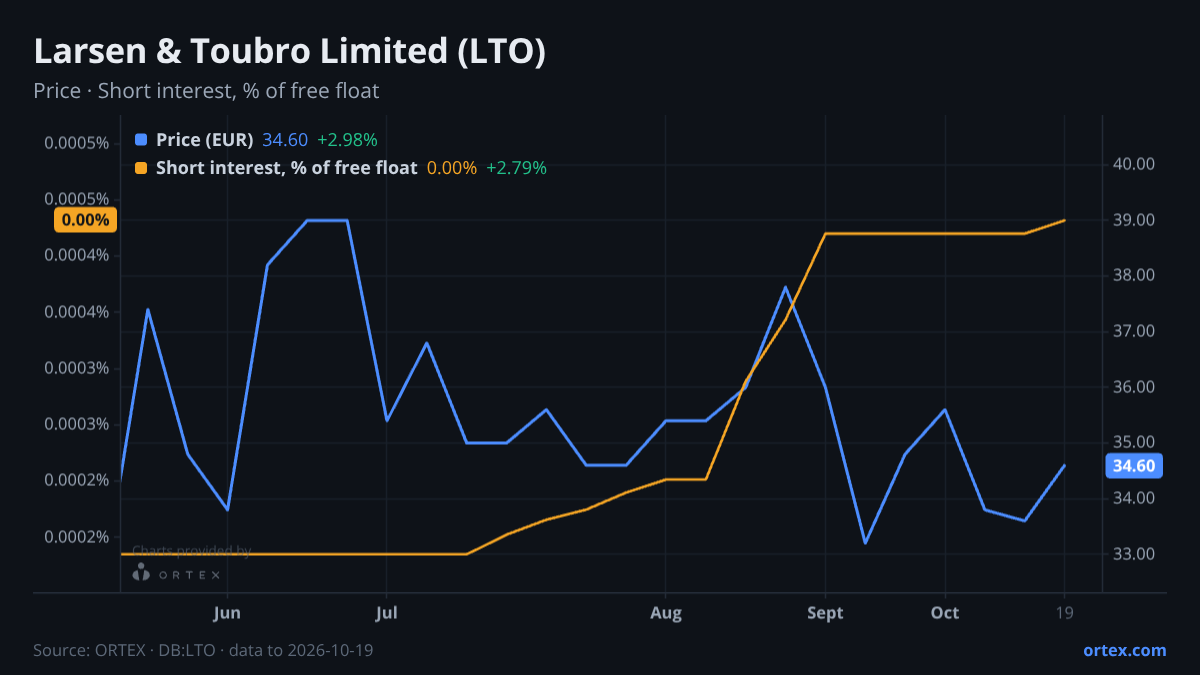Click the Oct label on the time axis
The height and width of the screenshot is (675, 1200).
coord(945,613)
